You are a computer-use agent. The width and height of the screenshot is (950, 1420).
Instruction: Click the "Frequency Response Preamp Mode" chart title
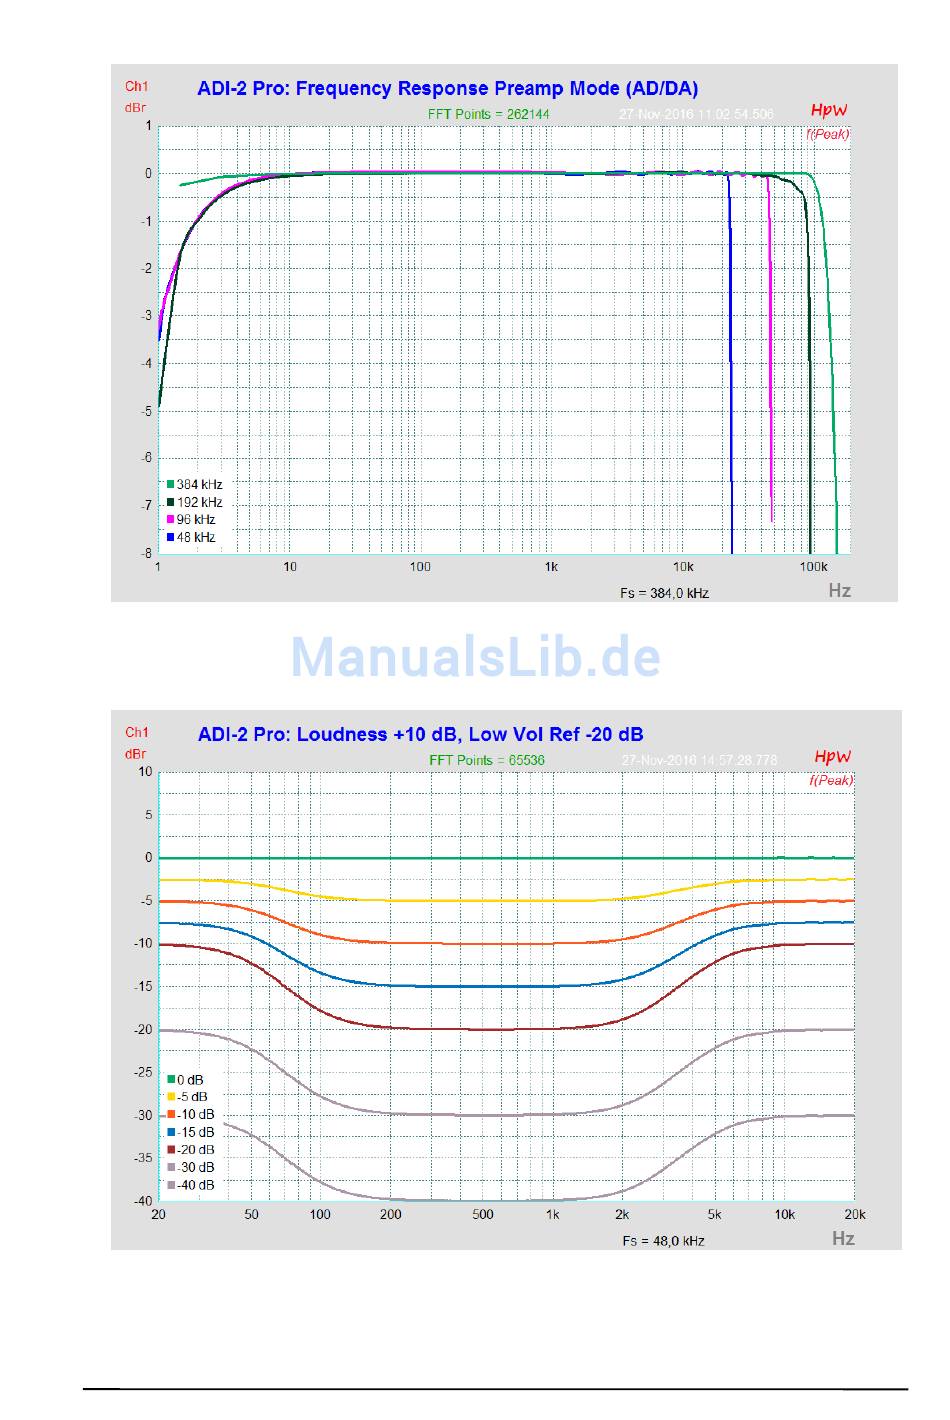point(447,88)
